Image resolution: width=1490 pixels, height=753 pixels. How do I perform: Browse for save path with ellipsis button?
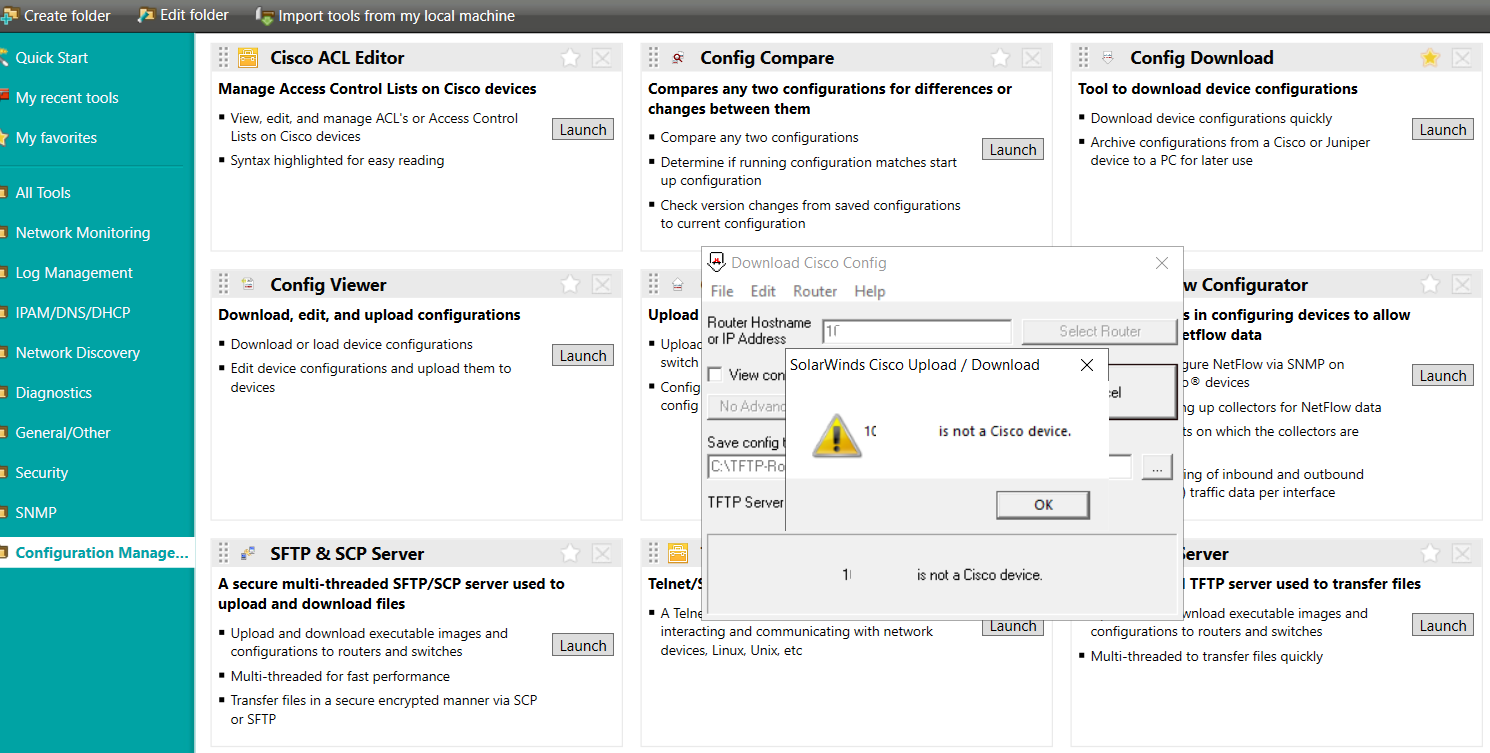tap(1157, 467)
